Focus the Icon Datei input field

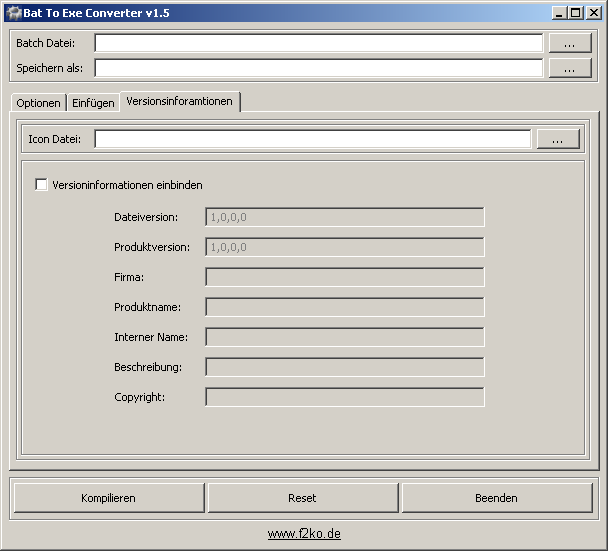point(313,139)
